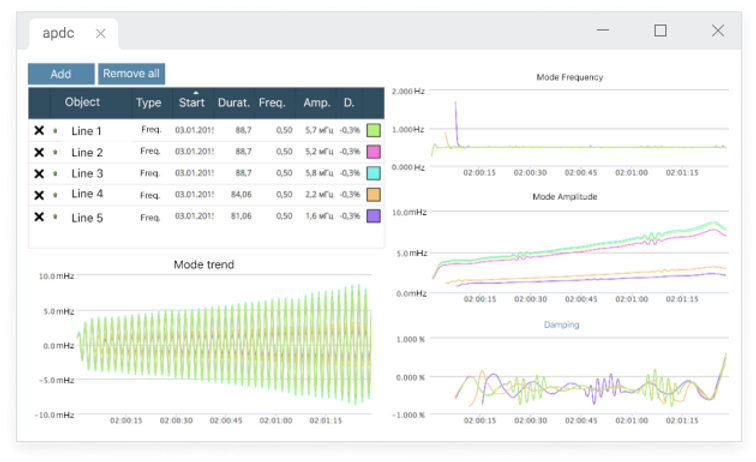Click the 5,8 amplitude value of Line 3

click(x=319, y=173)
